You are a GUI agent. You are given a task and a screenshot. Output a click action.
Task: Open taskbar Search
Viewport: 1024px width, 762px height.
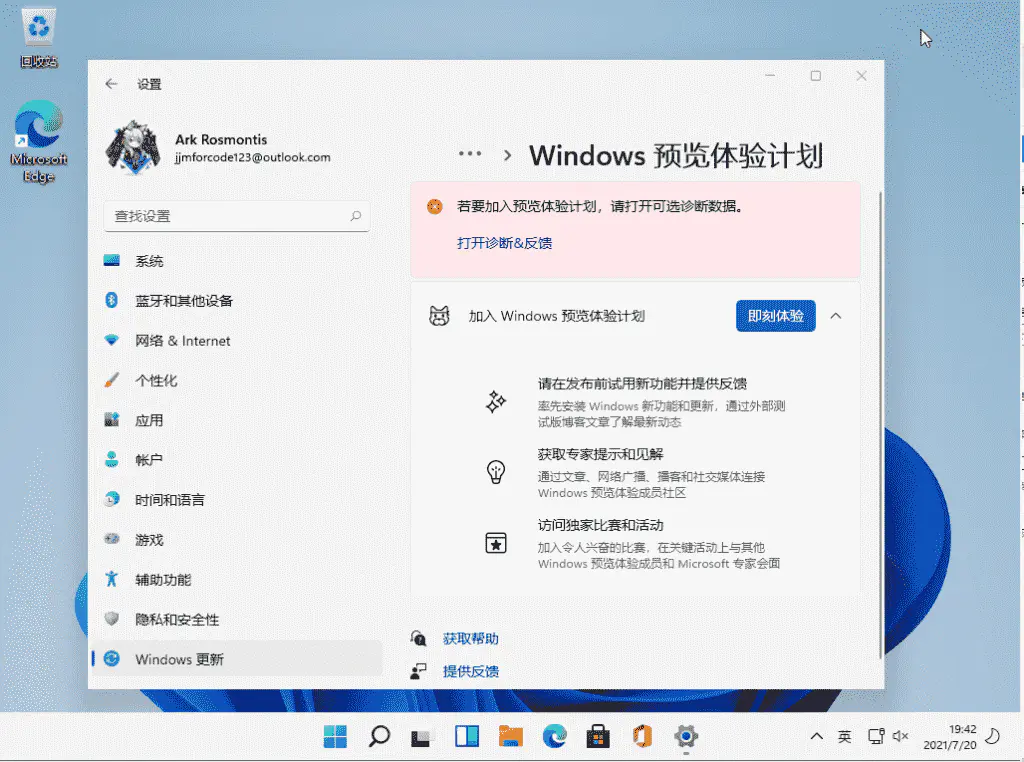pyautogui.click(x=379, y=737)
